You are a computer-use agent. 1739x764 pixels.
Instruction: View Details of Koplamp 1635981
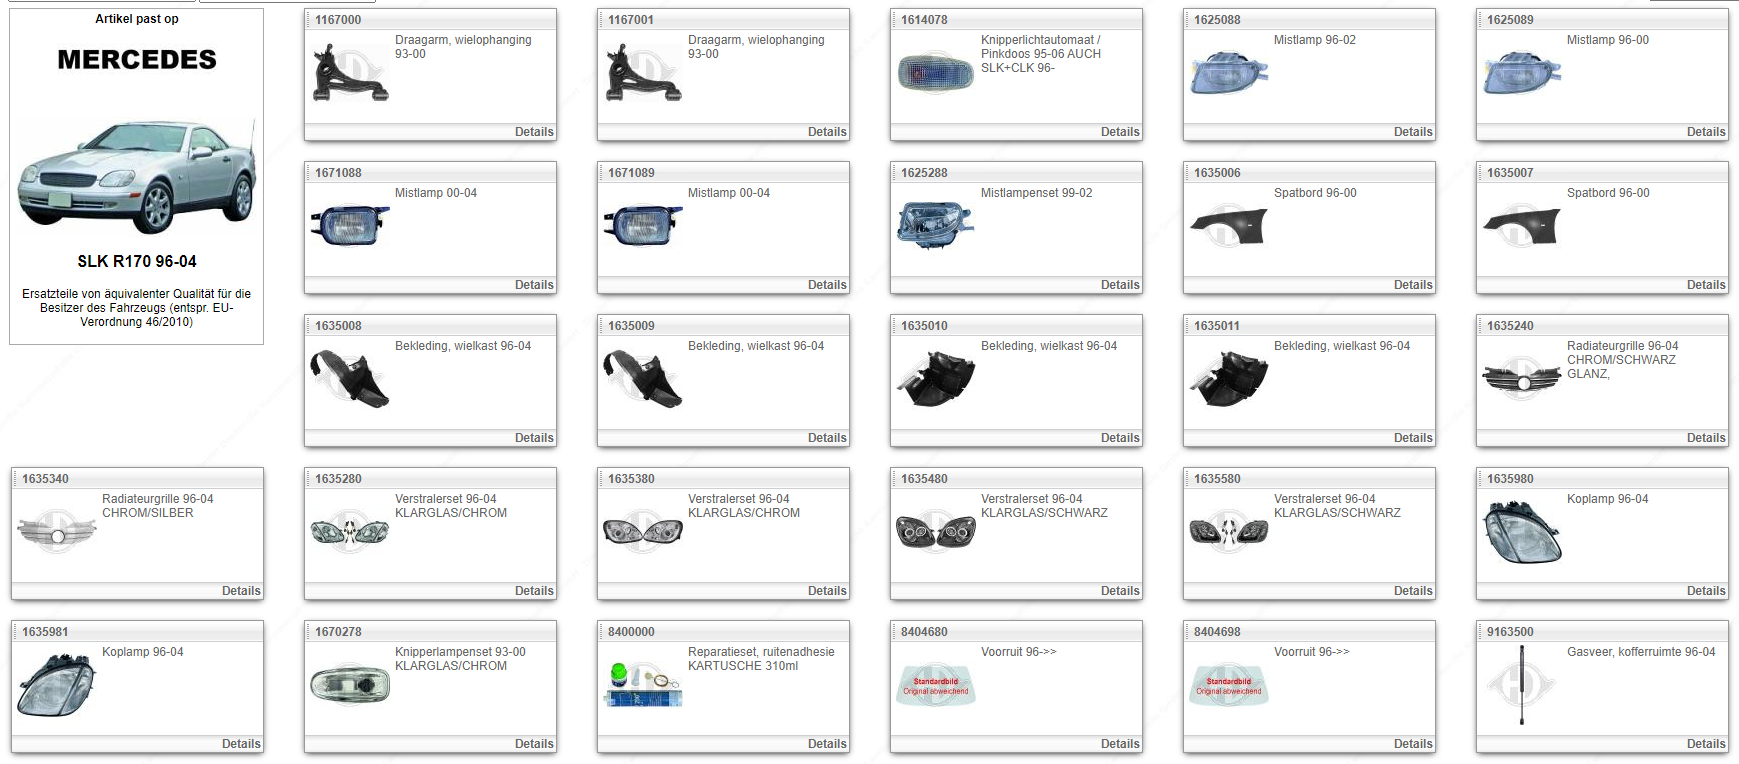pyautogui.click(x=240, y=744)
